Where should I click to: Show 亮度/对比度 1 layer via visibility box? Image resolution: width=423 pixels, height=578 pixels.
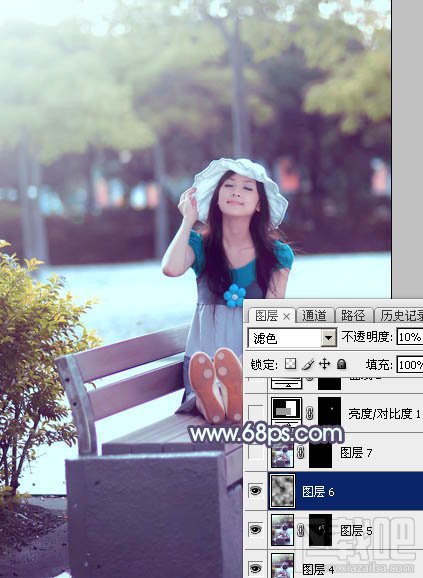click(x=255, y=413)
